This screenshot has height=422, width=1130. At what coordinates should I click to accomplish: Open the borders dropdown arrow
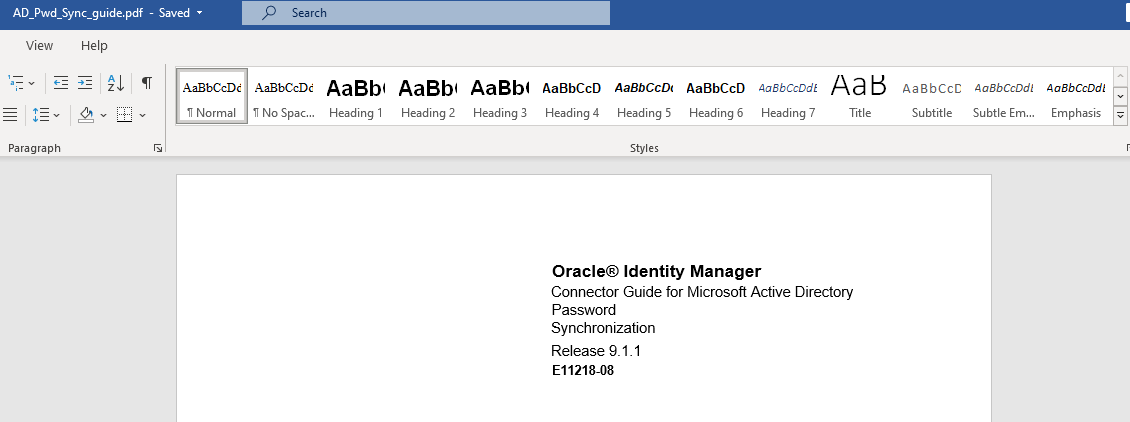click(143, 115)
